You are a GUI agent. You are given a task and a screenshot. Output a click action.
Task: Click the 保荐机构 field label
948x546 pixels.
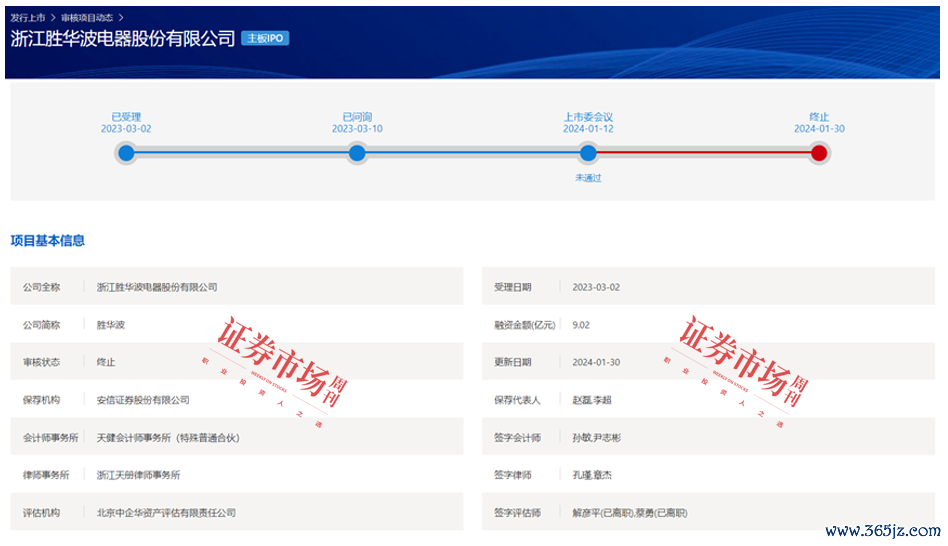click(x=42, y=400)
